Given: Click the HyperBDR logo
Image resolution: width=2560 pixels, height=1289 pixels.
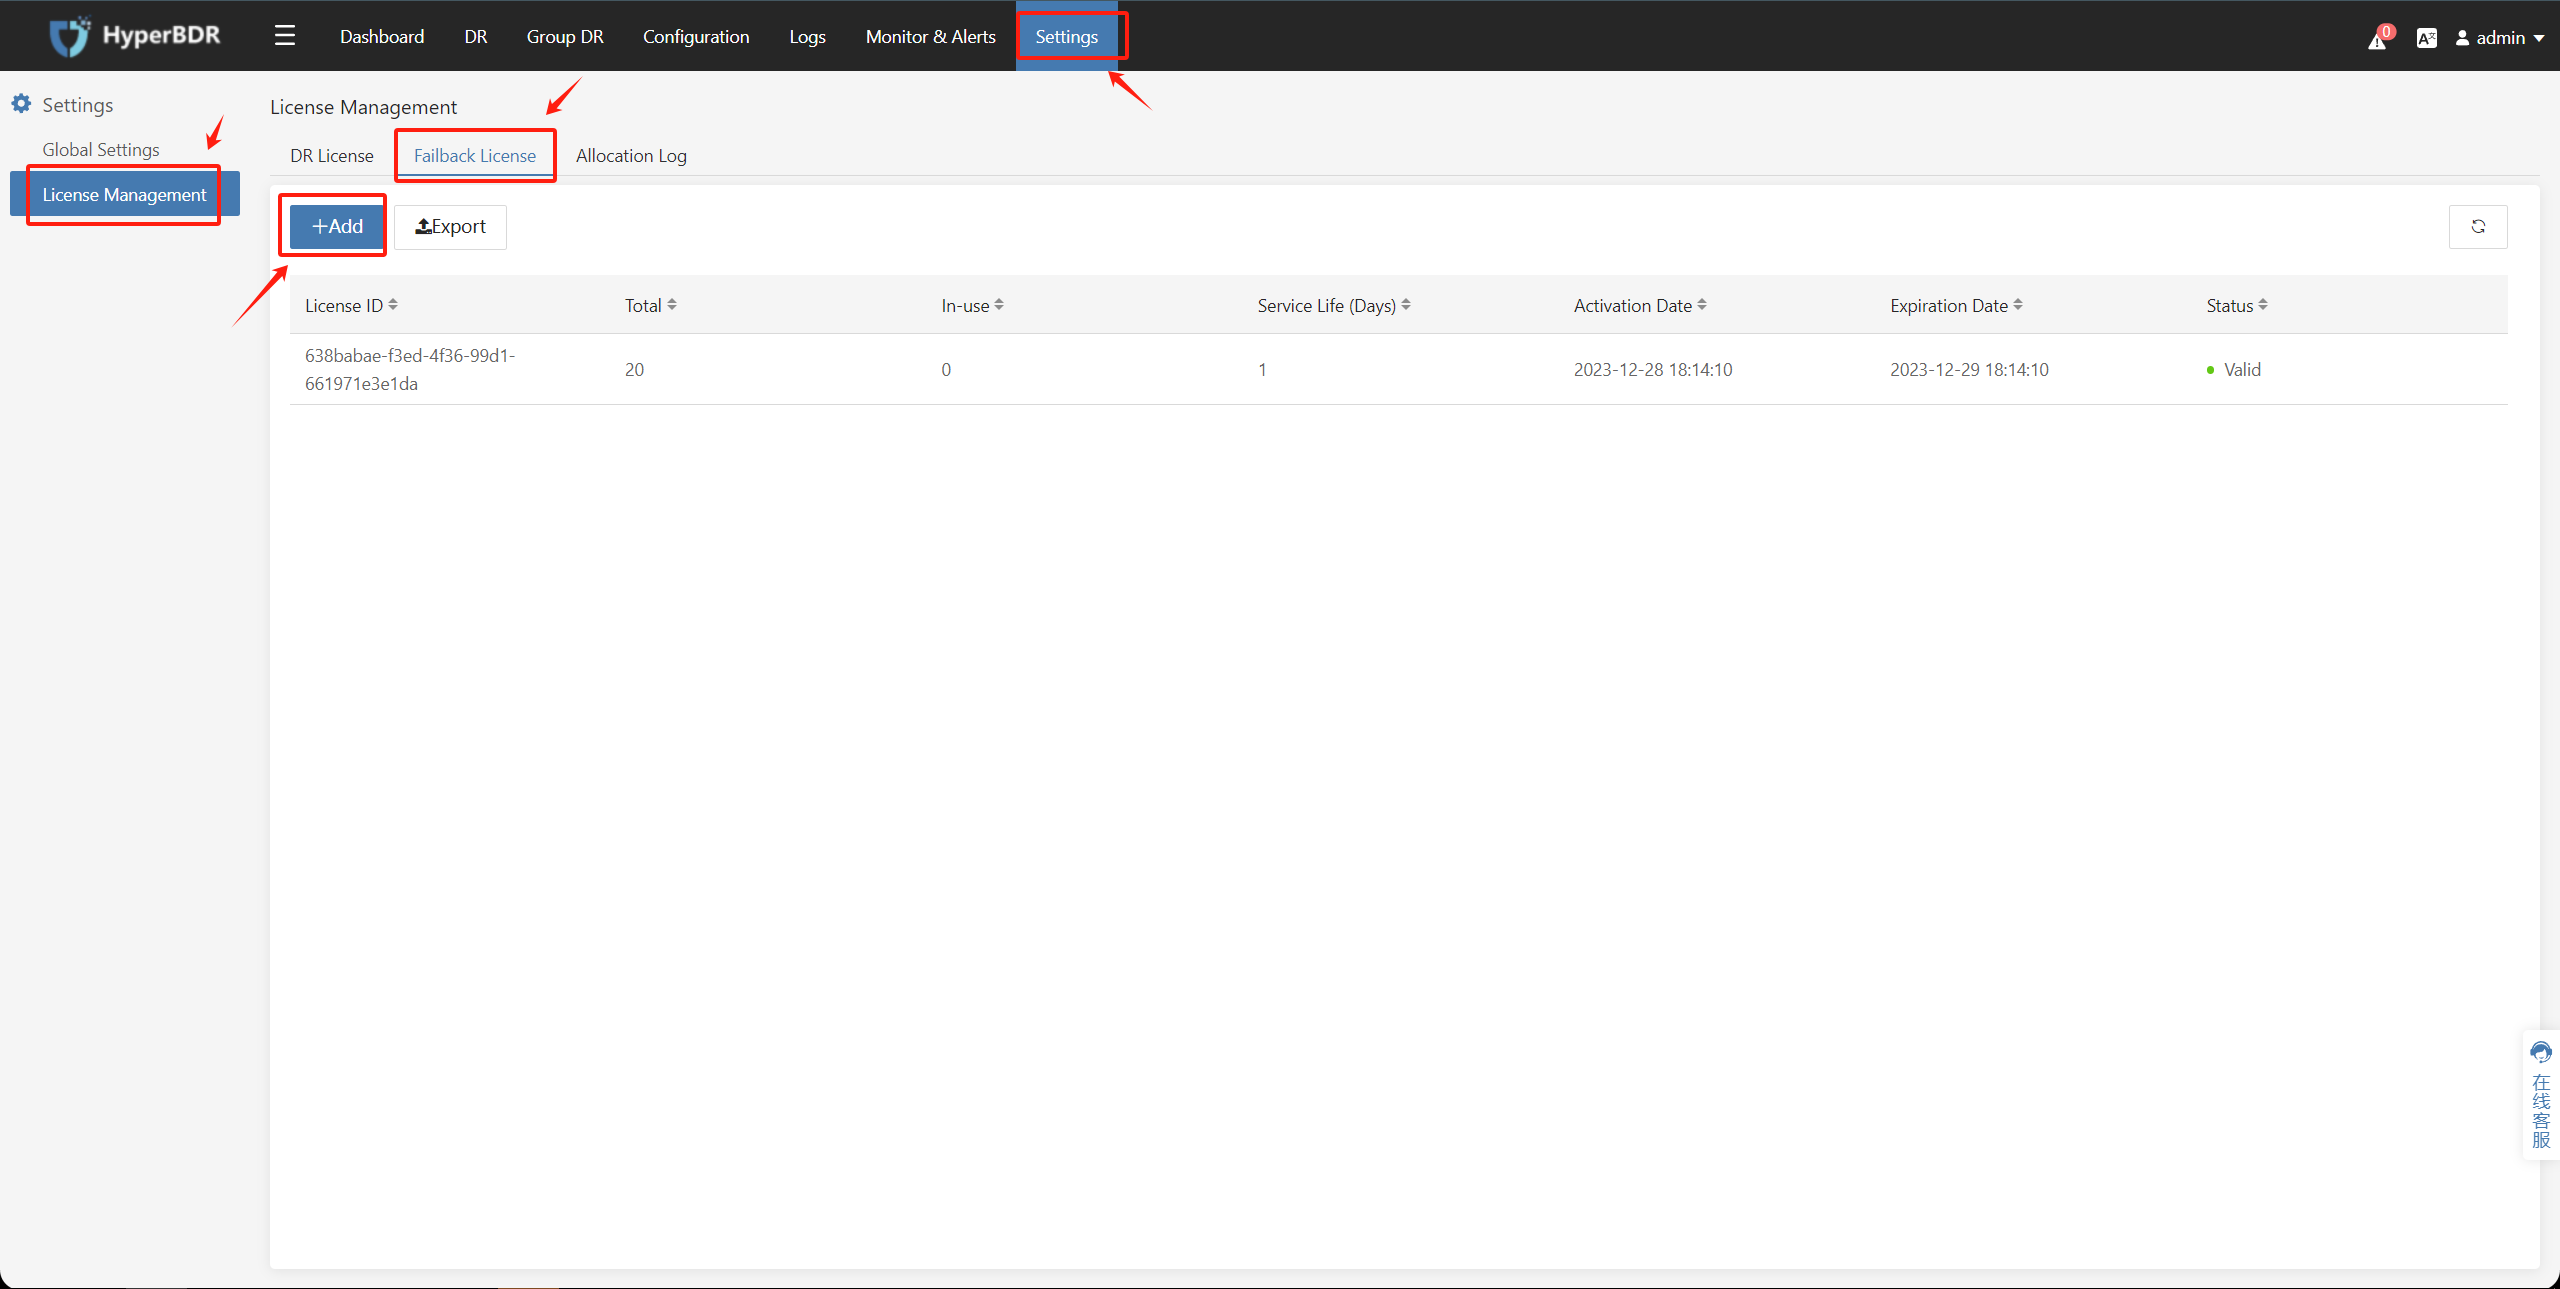Looking at the screenshot, I should (x=135, y=37).
